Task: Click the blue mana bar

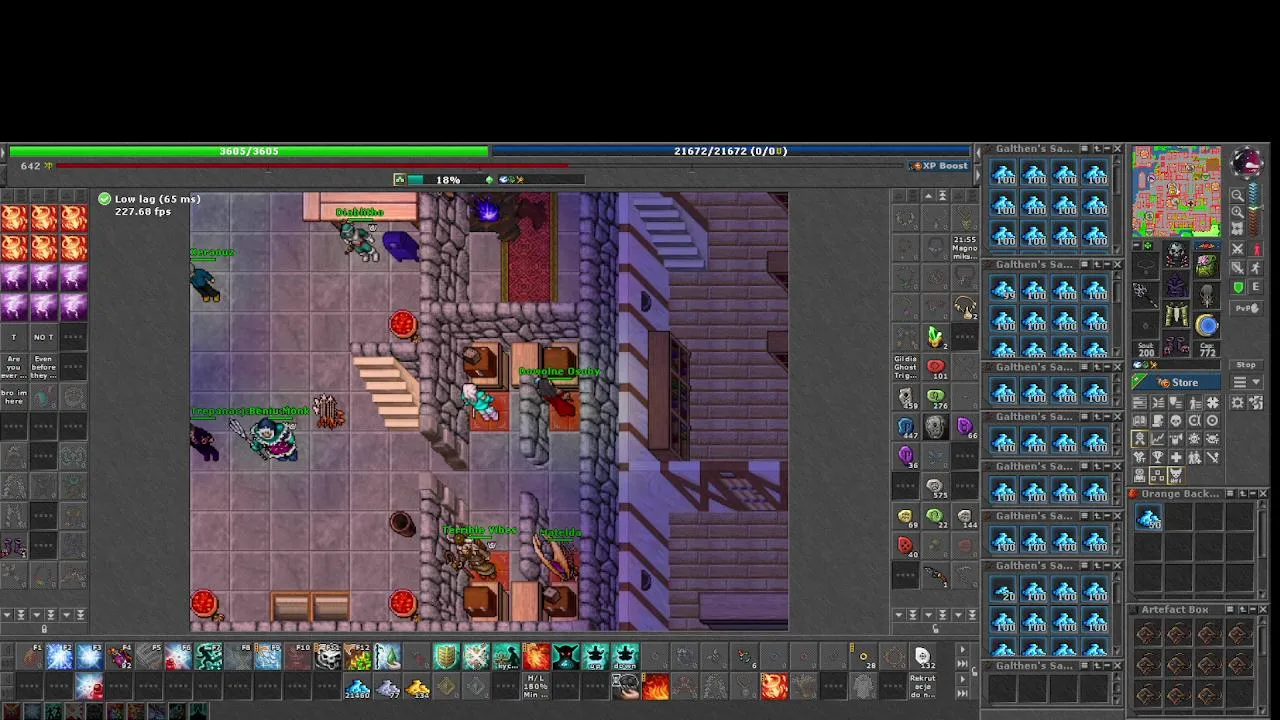Action: 730,151
